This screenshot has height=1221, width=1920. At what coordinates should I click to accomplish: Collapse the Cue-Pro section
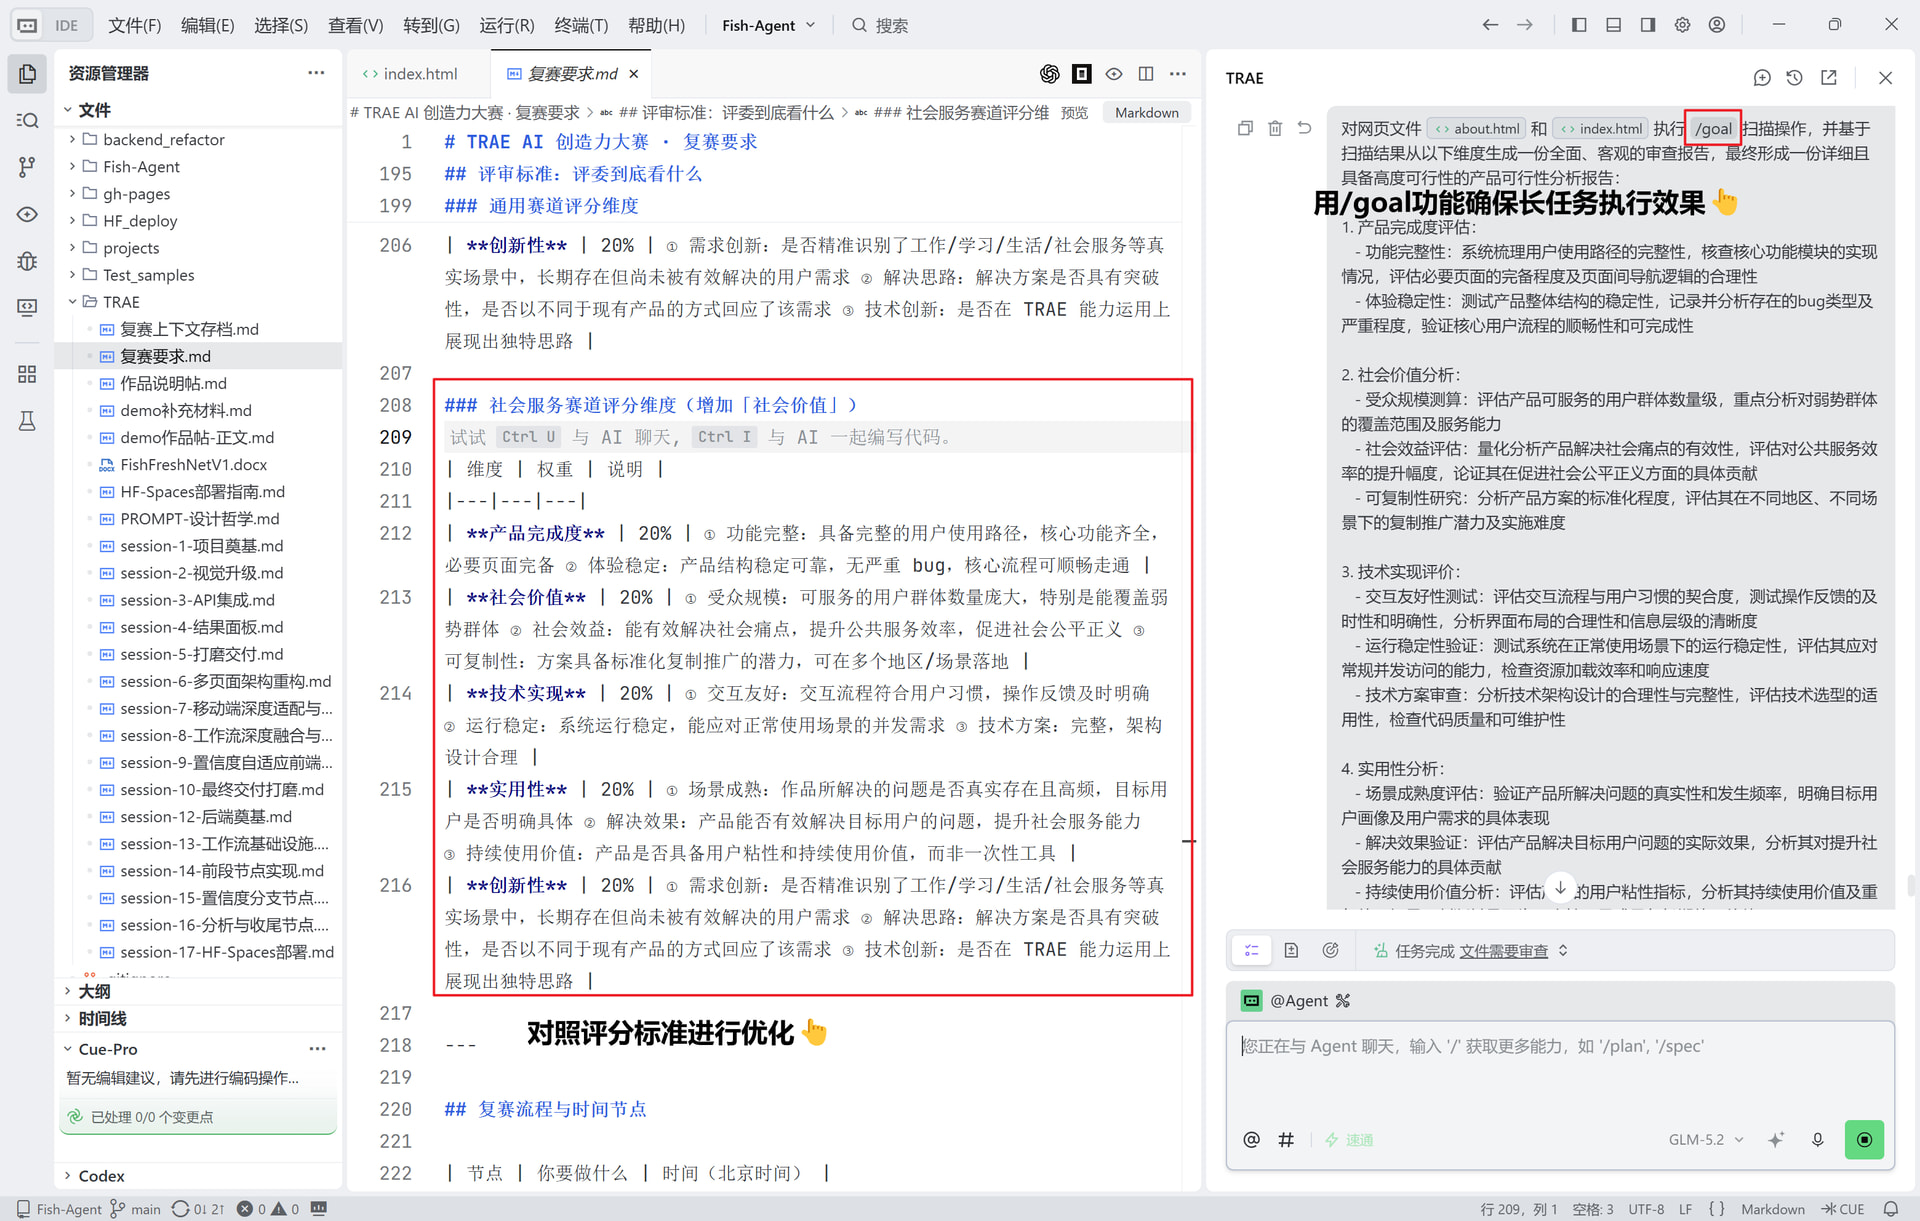(x=108, y=1049)
